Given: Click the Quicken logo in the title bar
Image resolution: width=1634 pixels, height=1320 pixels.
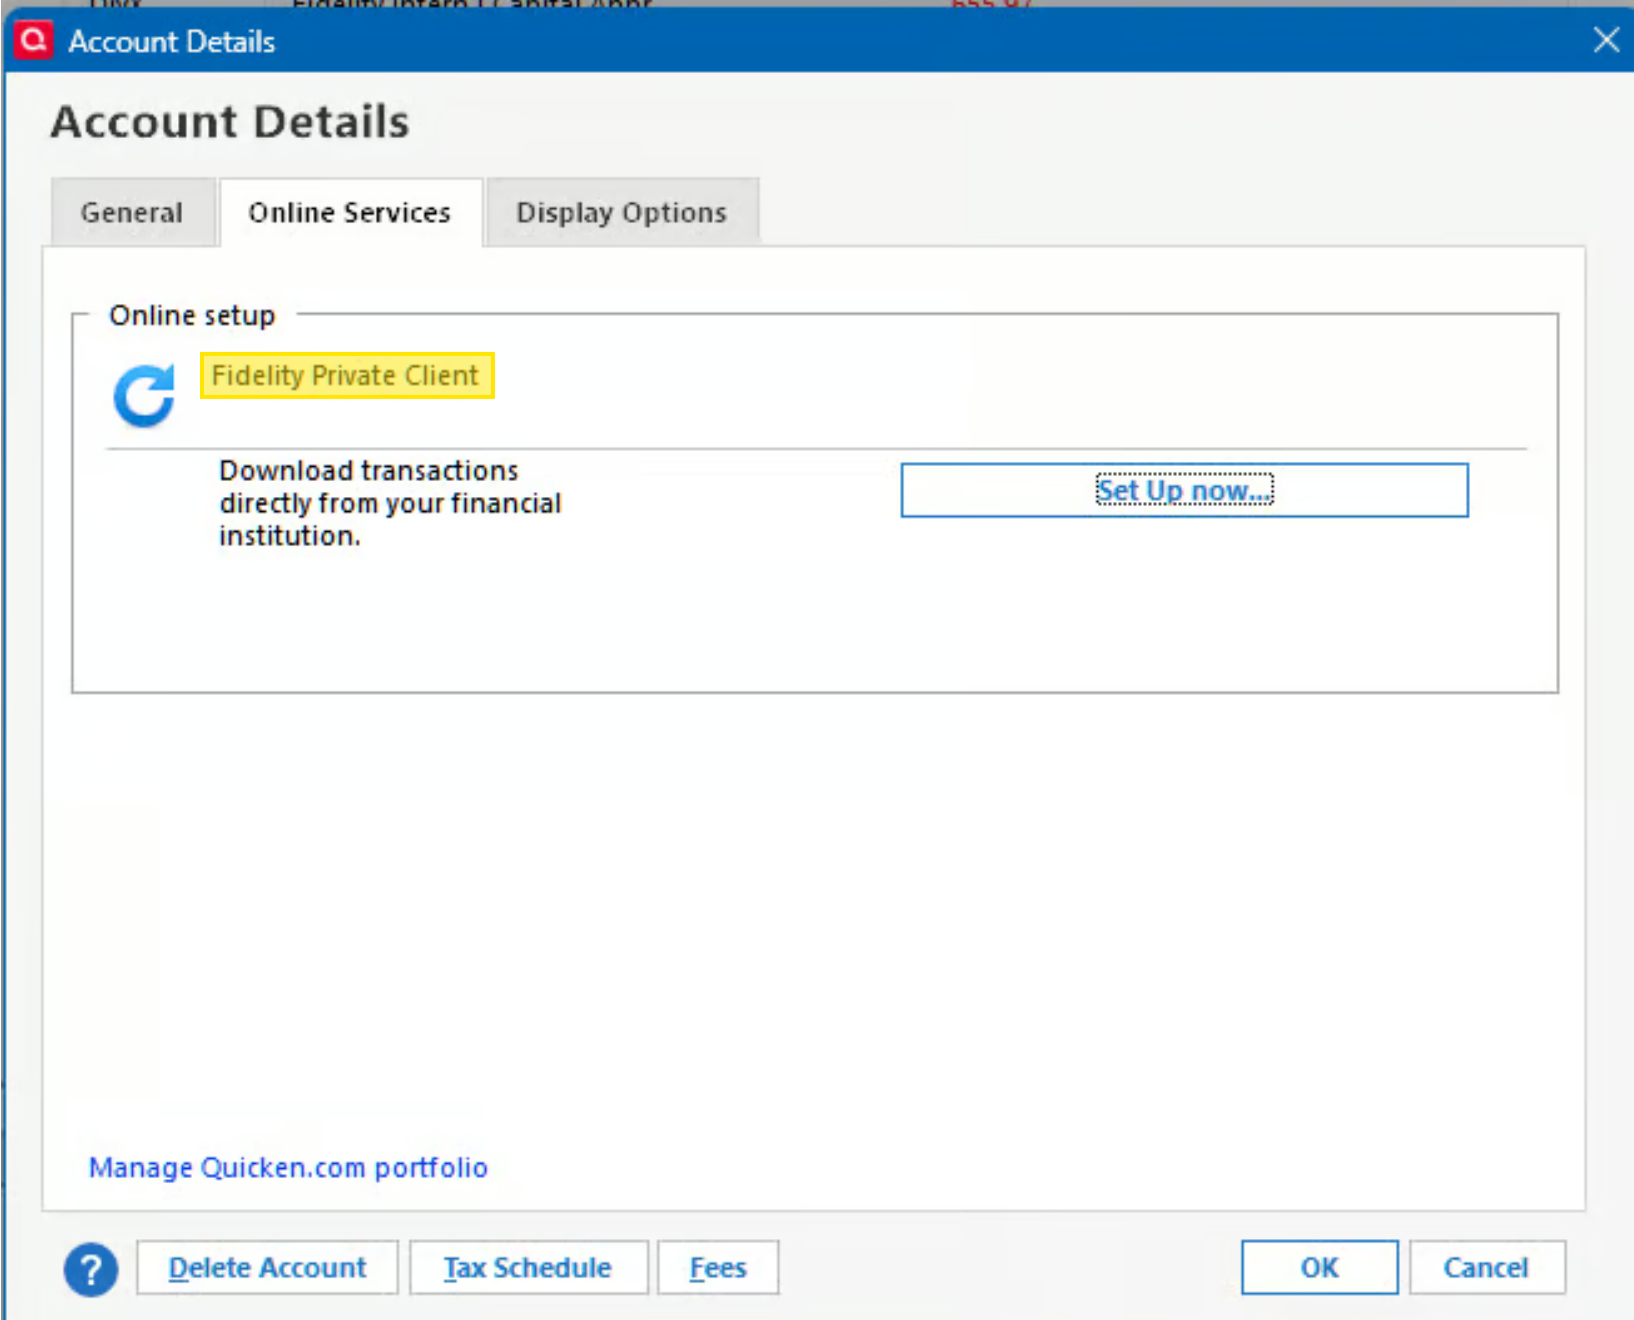Looking at the screenshot, I should tap(34, 40).
